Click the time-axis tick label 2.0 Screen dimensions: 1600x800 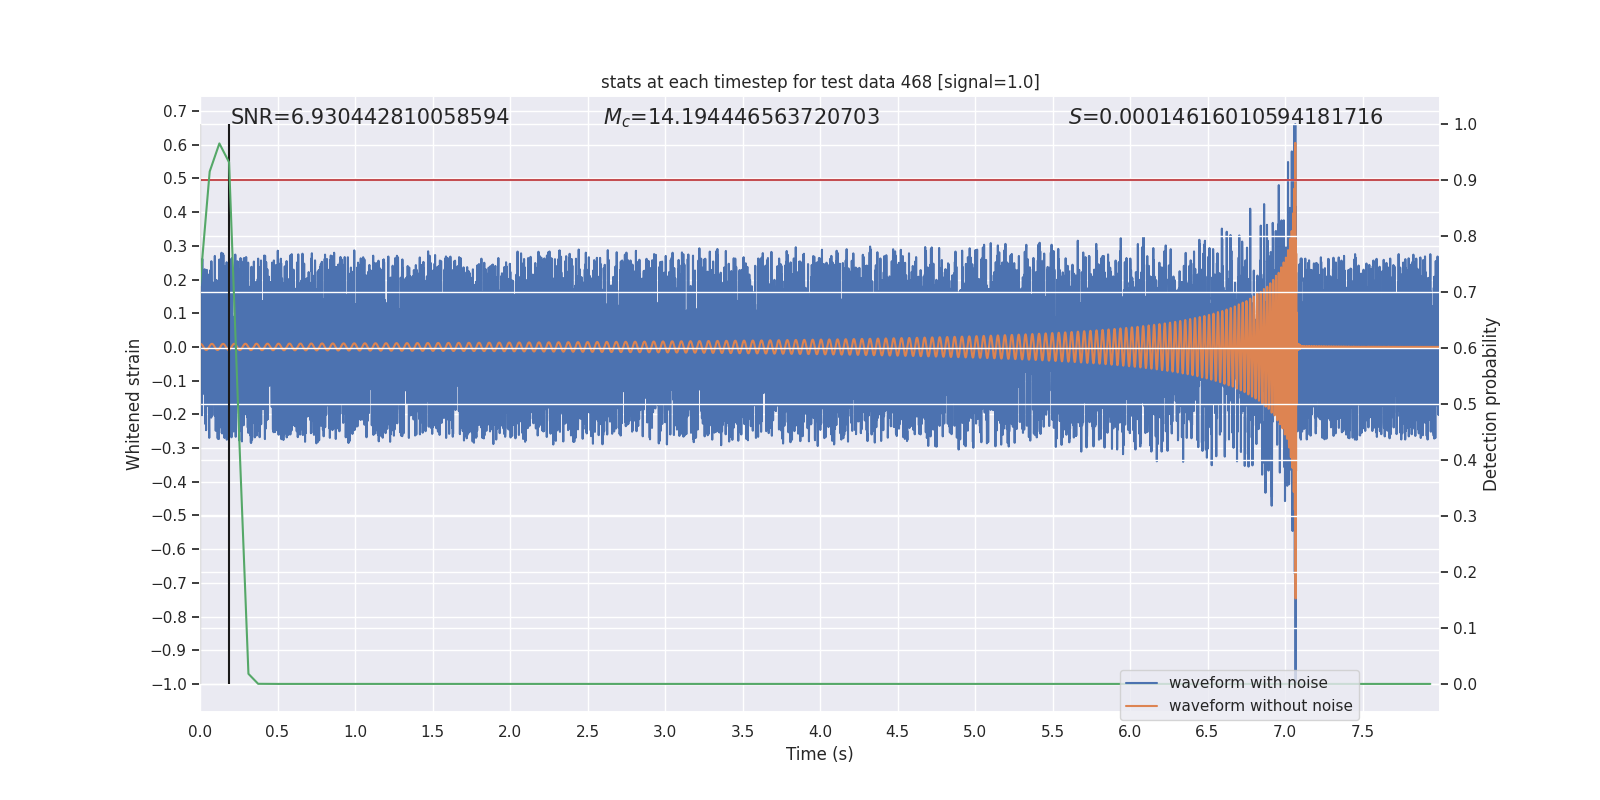[510, 732]
